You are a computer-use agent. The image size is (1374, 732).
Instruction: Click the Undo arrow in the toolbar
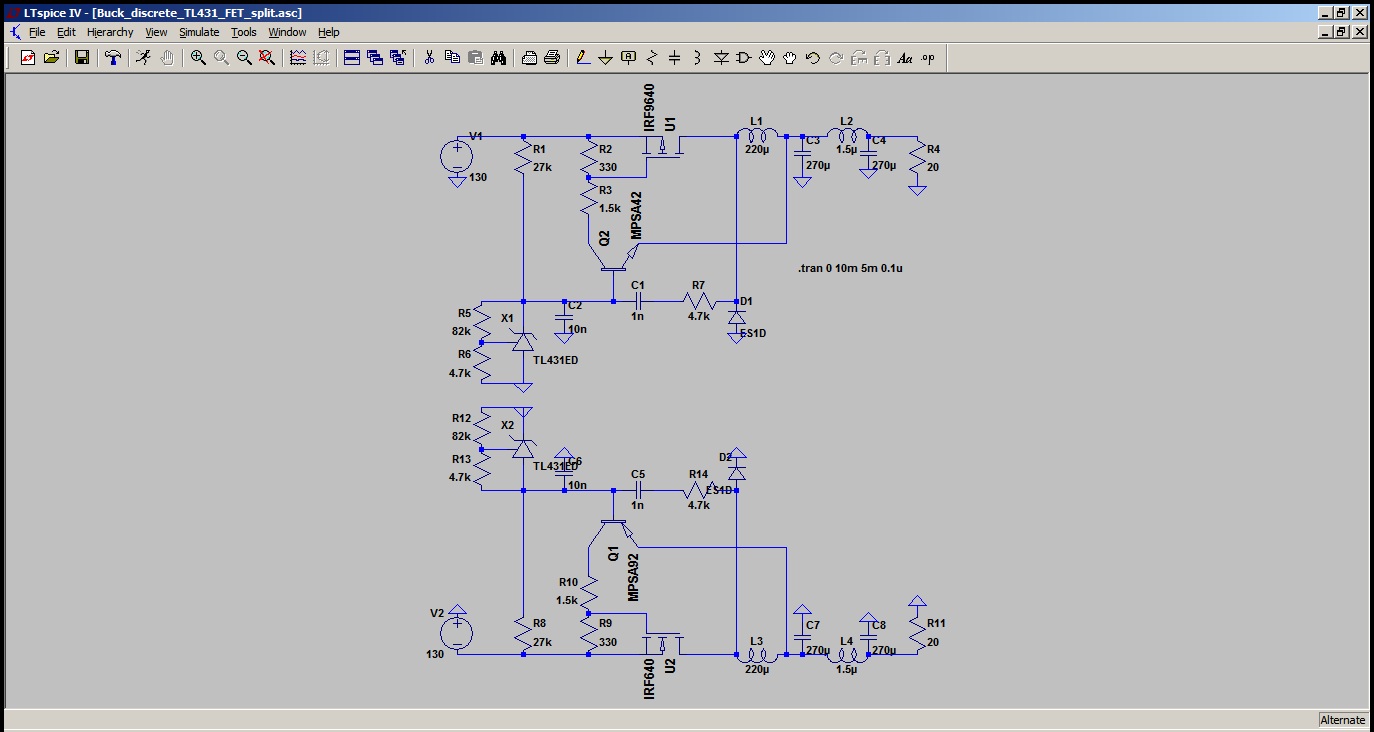pos(812,58)
